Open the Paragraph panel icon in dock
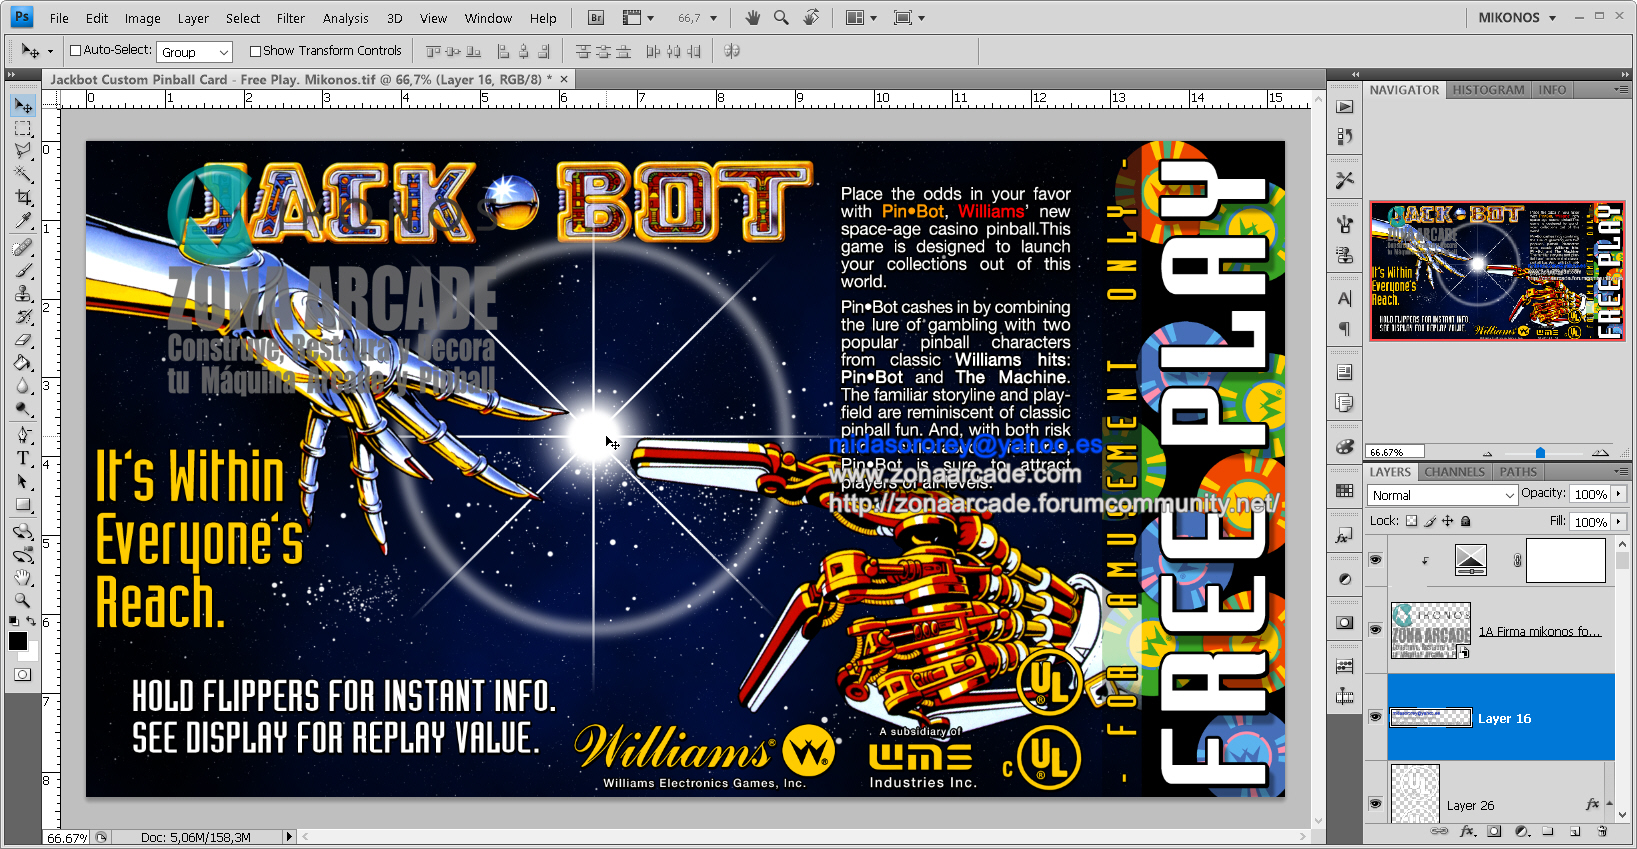1637x849 pixels. tap(1345, 328)
